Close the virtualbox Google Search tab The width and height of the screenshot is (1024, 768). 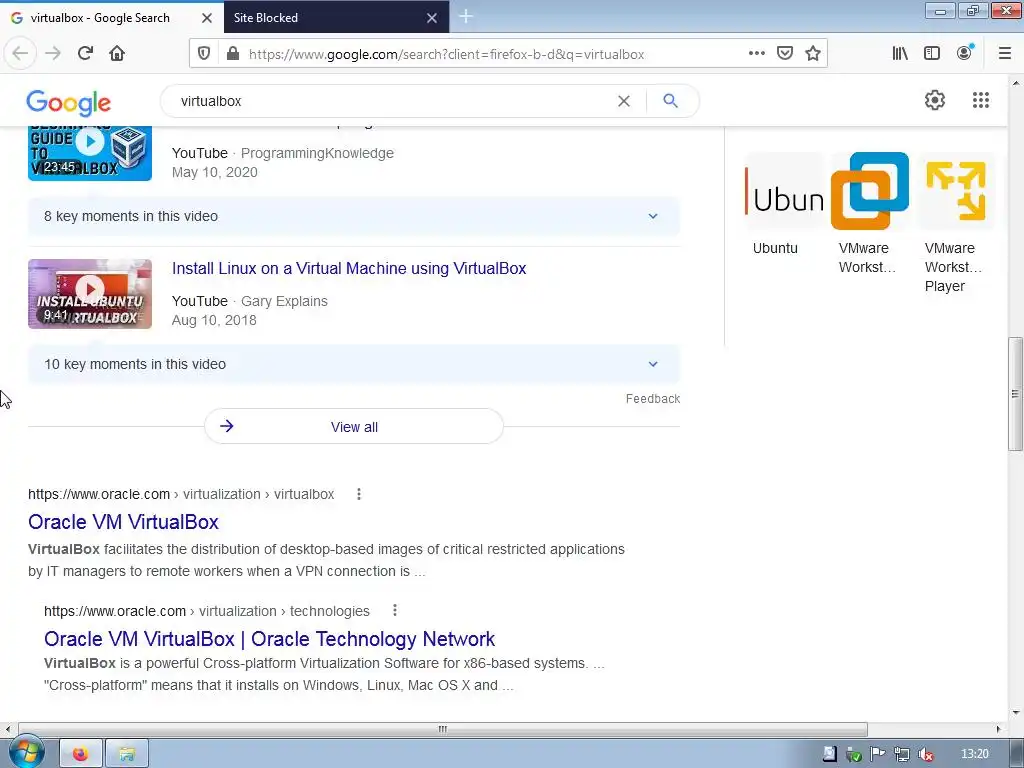pyautogui.click(x=206, y=18)
